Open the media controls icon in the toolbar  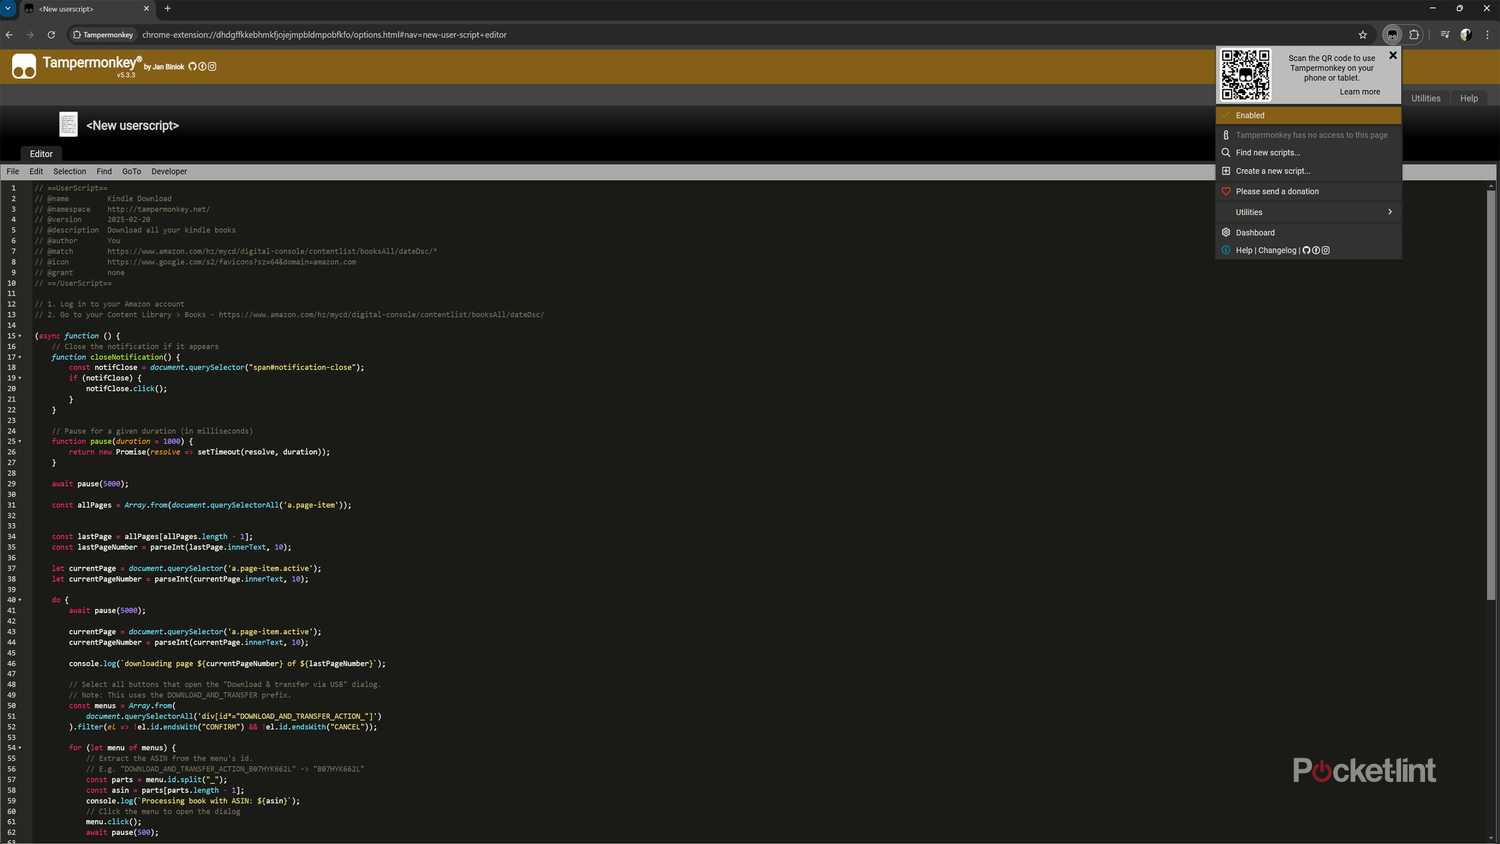tap(1445, 34)
